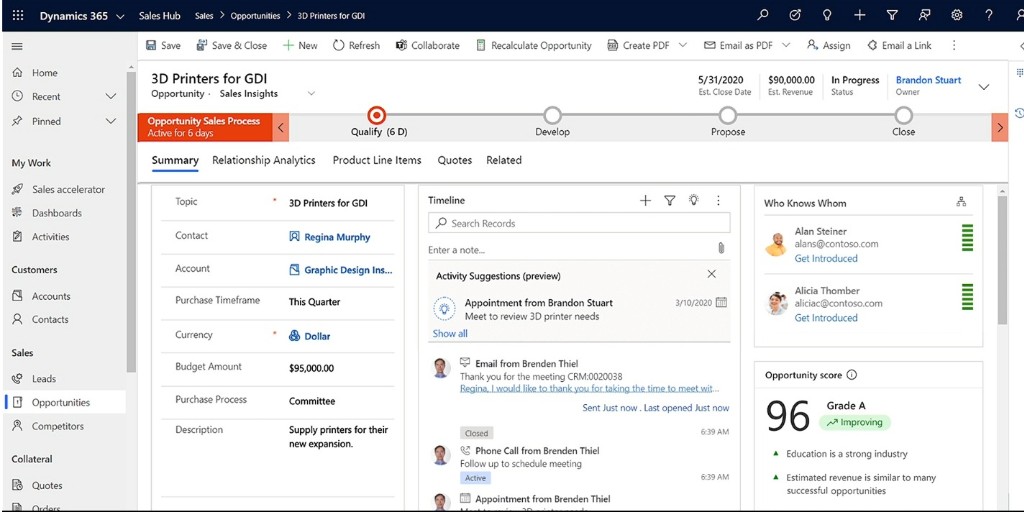Add a timeline record with plus icon
Image resolution: width=1024 pixels, height=512 pixels.
(x=645, y=200)
